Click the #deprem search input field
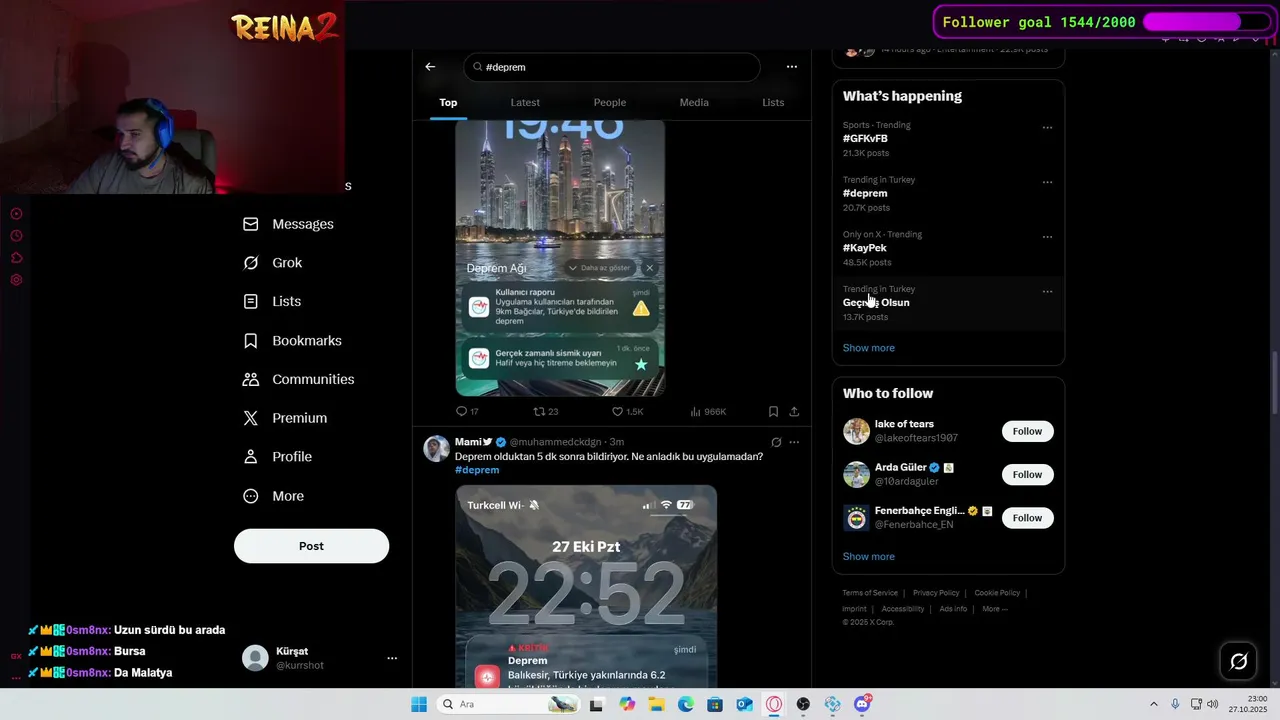The height and width of the screenshot is (720, 1280). (x=612, y=67)
